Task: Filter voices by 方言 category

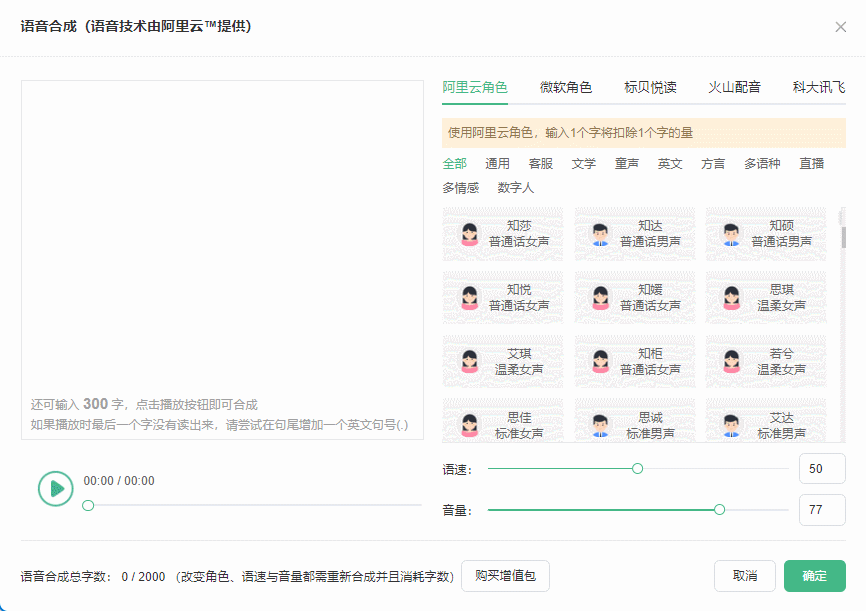Action: (712, 164)
